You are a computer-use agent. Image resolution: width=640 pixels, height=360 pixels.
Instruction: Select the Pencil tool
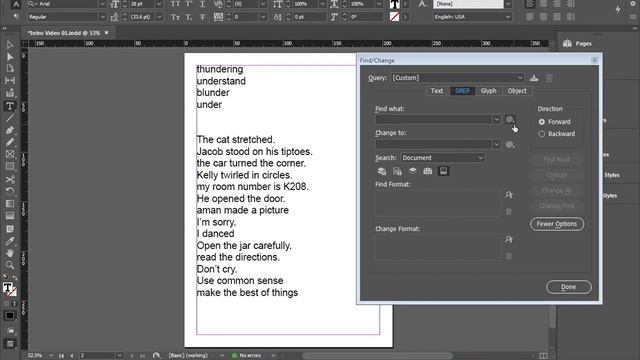coord(10,142)
